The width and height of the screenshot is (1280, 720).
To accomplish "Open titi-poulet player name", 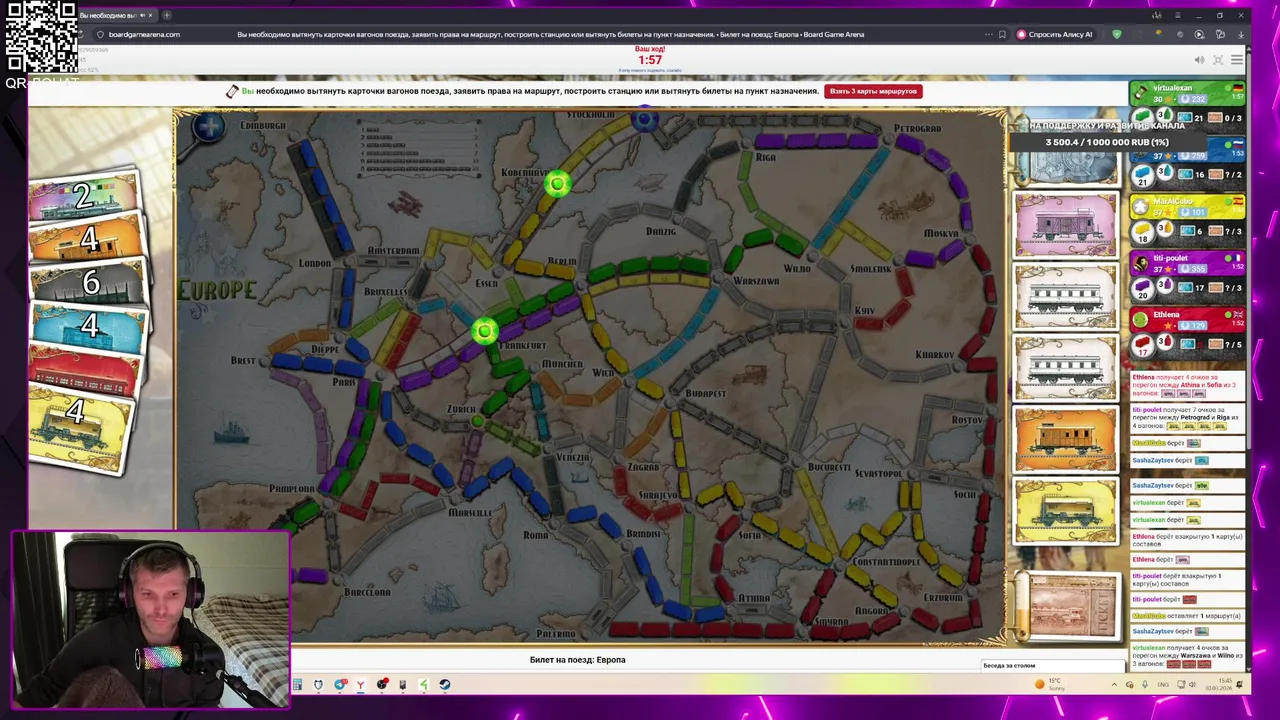I will [1170, 258].
